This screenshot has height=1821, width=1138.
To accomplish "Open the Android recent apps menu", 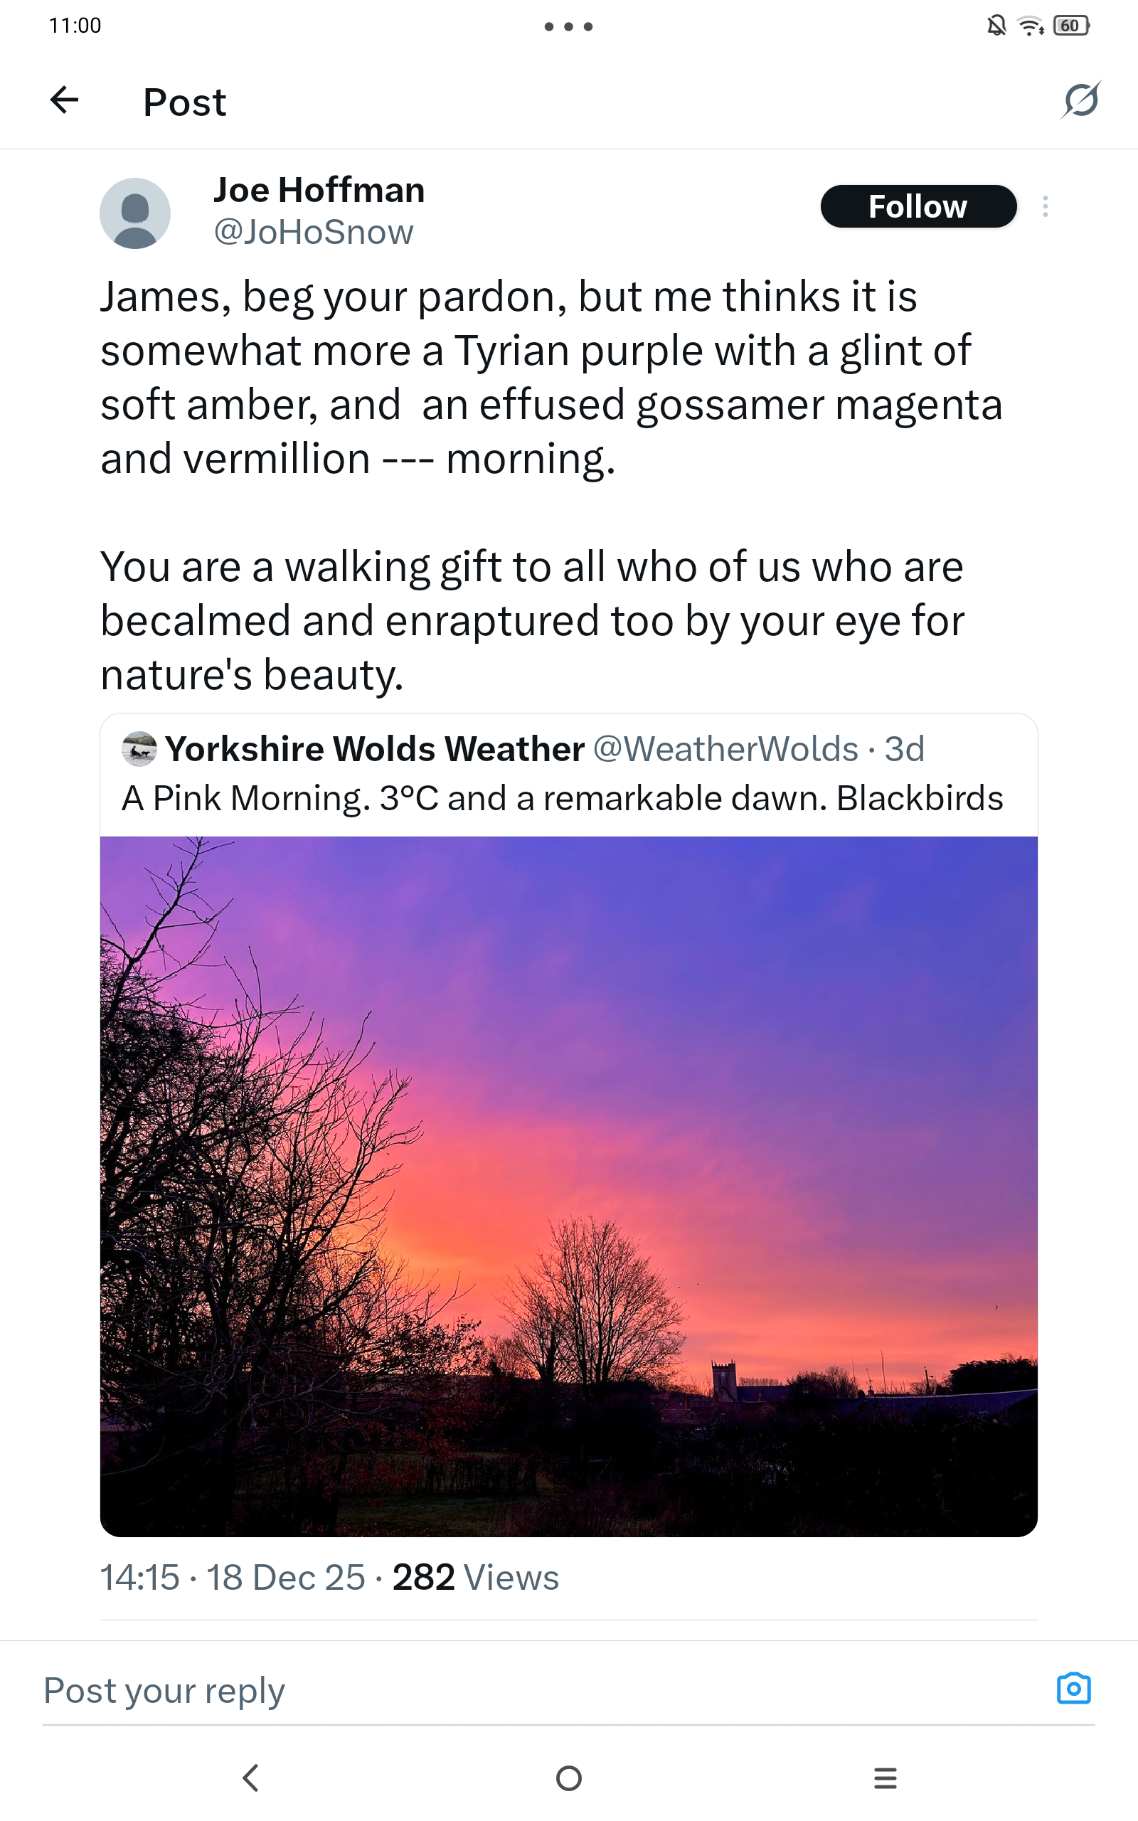I will (x=885, y=1778).
